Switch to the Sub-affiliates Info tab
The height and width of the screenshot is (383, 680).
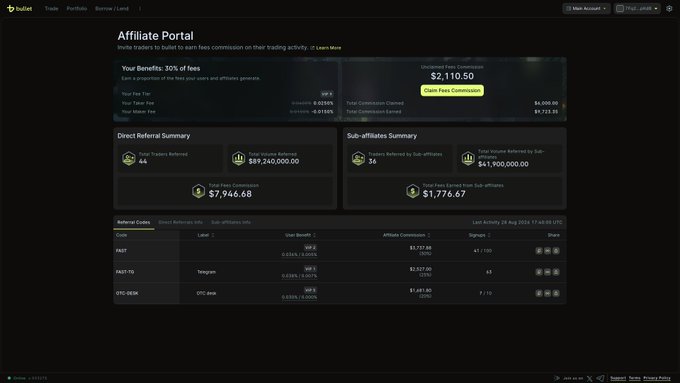click(231, 222)
